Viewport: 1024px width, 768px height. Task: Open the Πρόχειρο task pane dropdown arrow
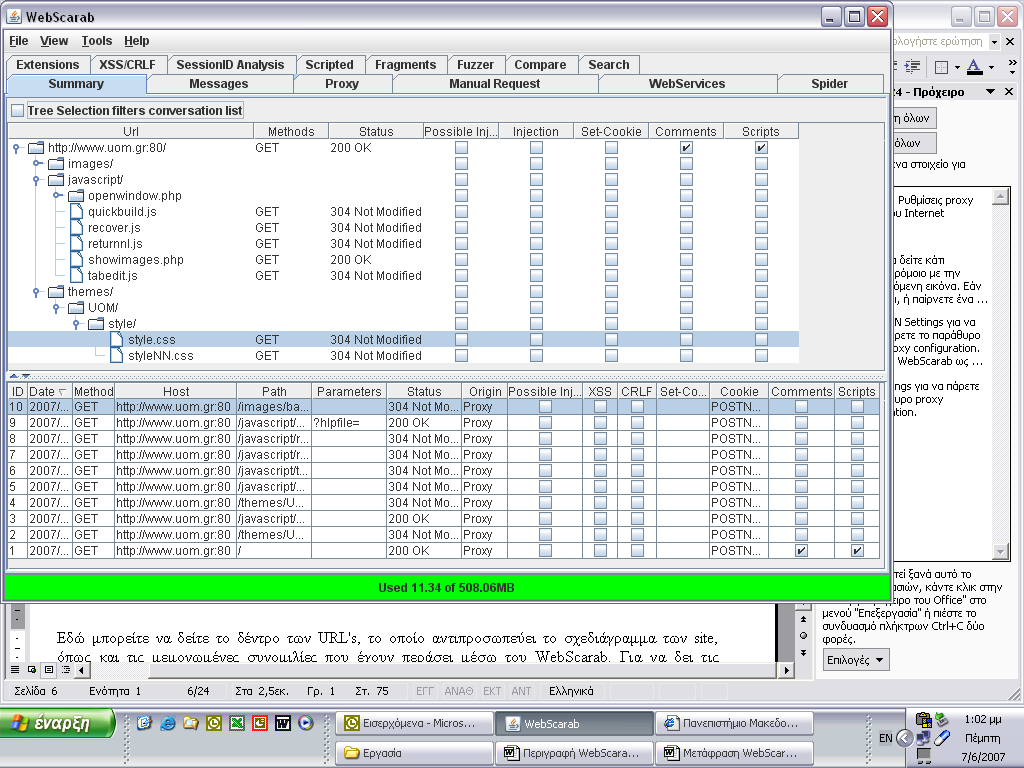click(991, 91)
